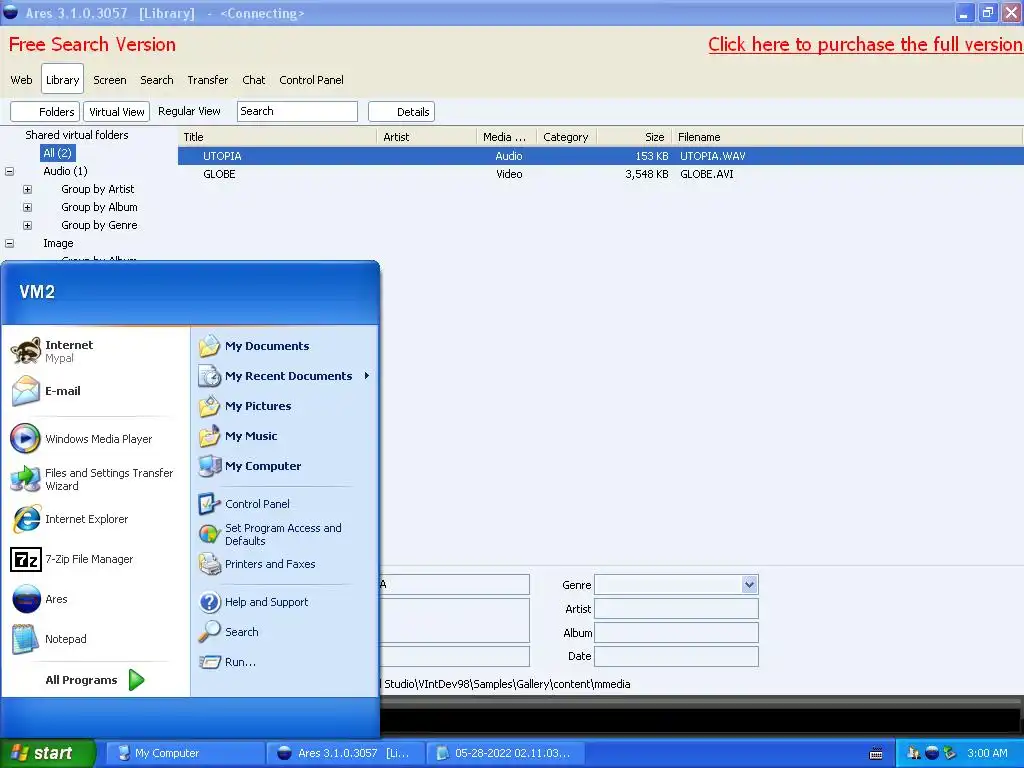Screen dimensions: 1024x768
Task: Open My Computer taskbar button
Action: coord(184,753)
